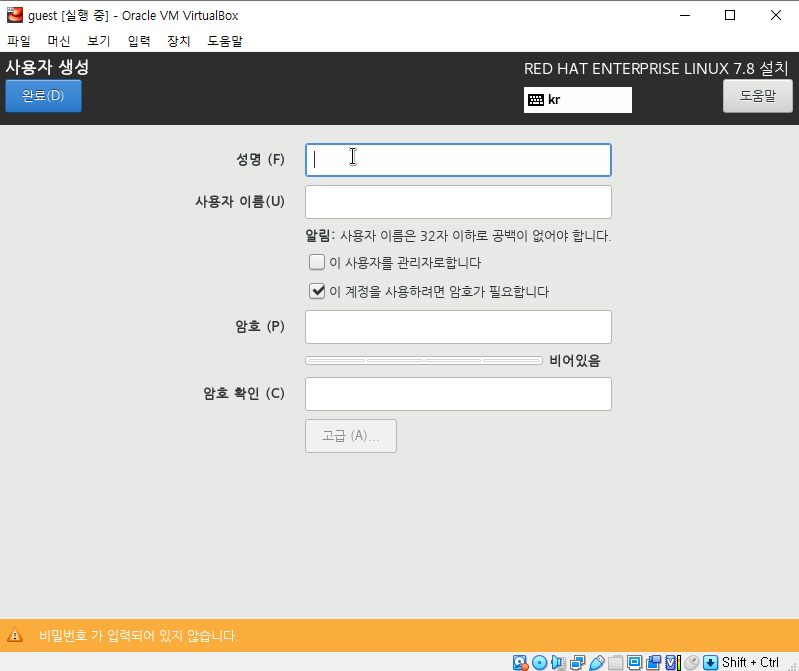
Task: Click the Shift + Ctrl host key text
Action: click(750, 662)
